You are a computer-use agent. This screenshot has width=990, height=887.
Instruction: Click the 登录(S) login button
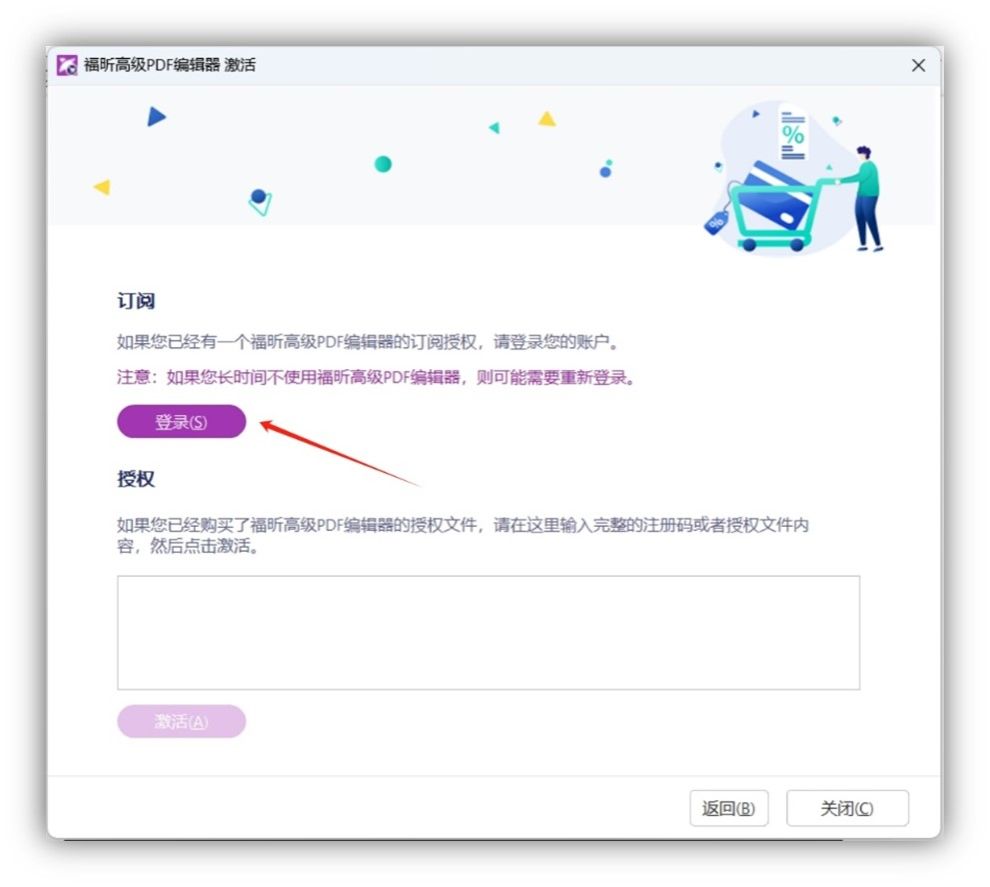tap(181, 422)
